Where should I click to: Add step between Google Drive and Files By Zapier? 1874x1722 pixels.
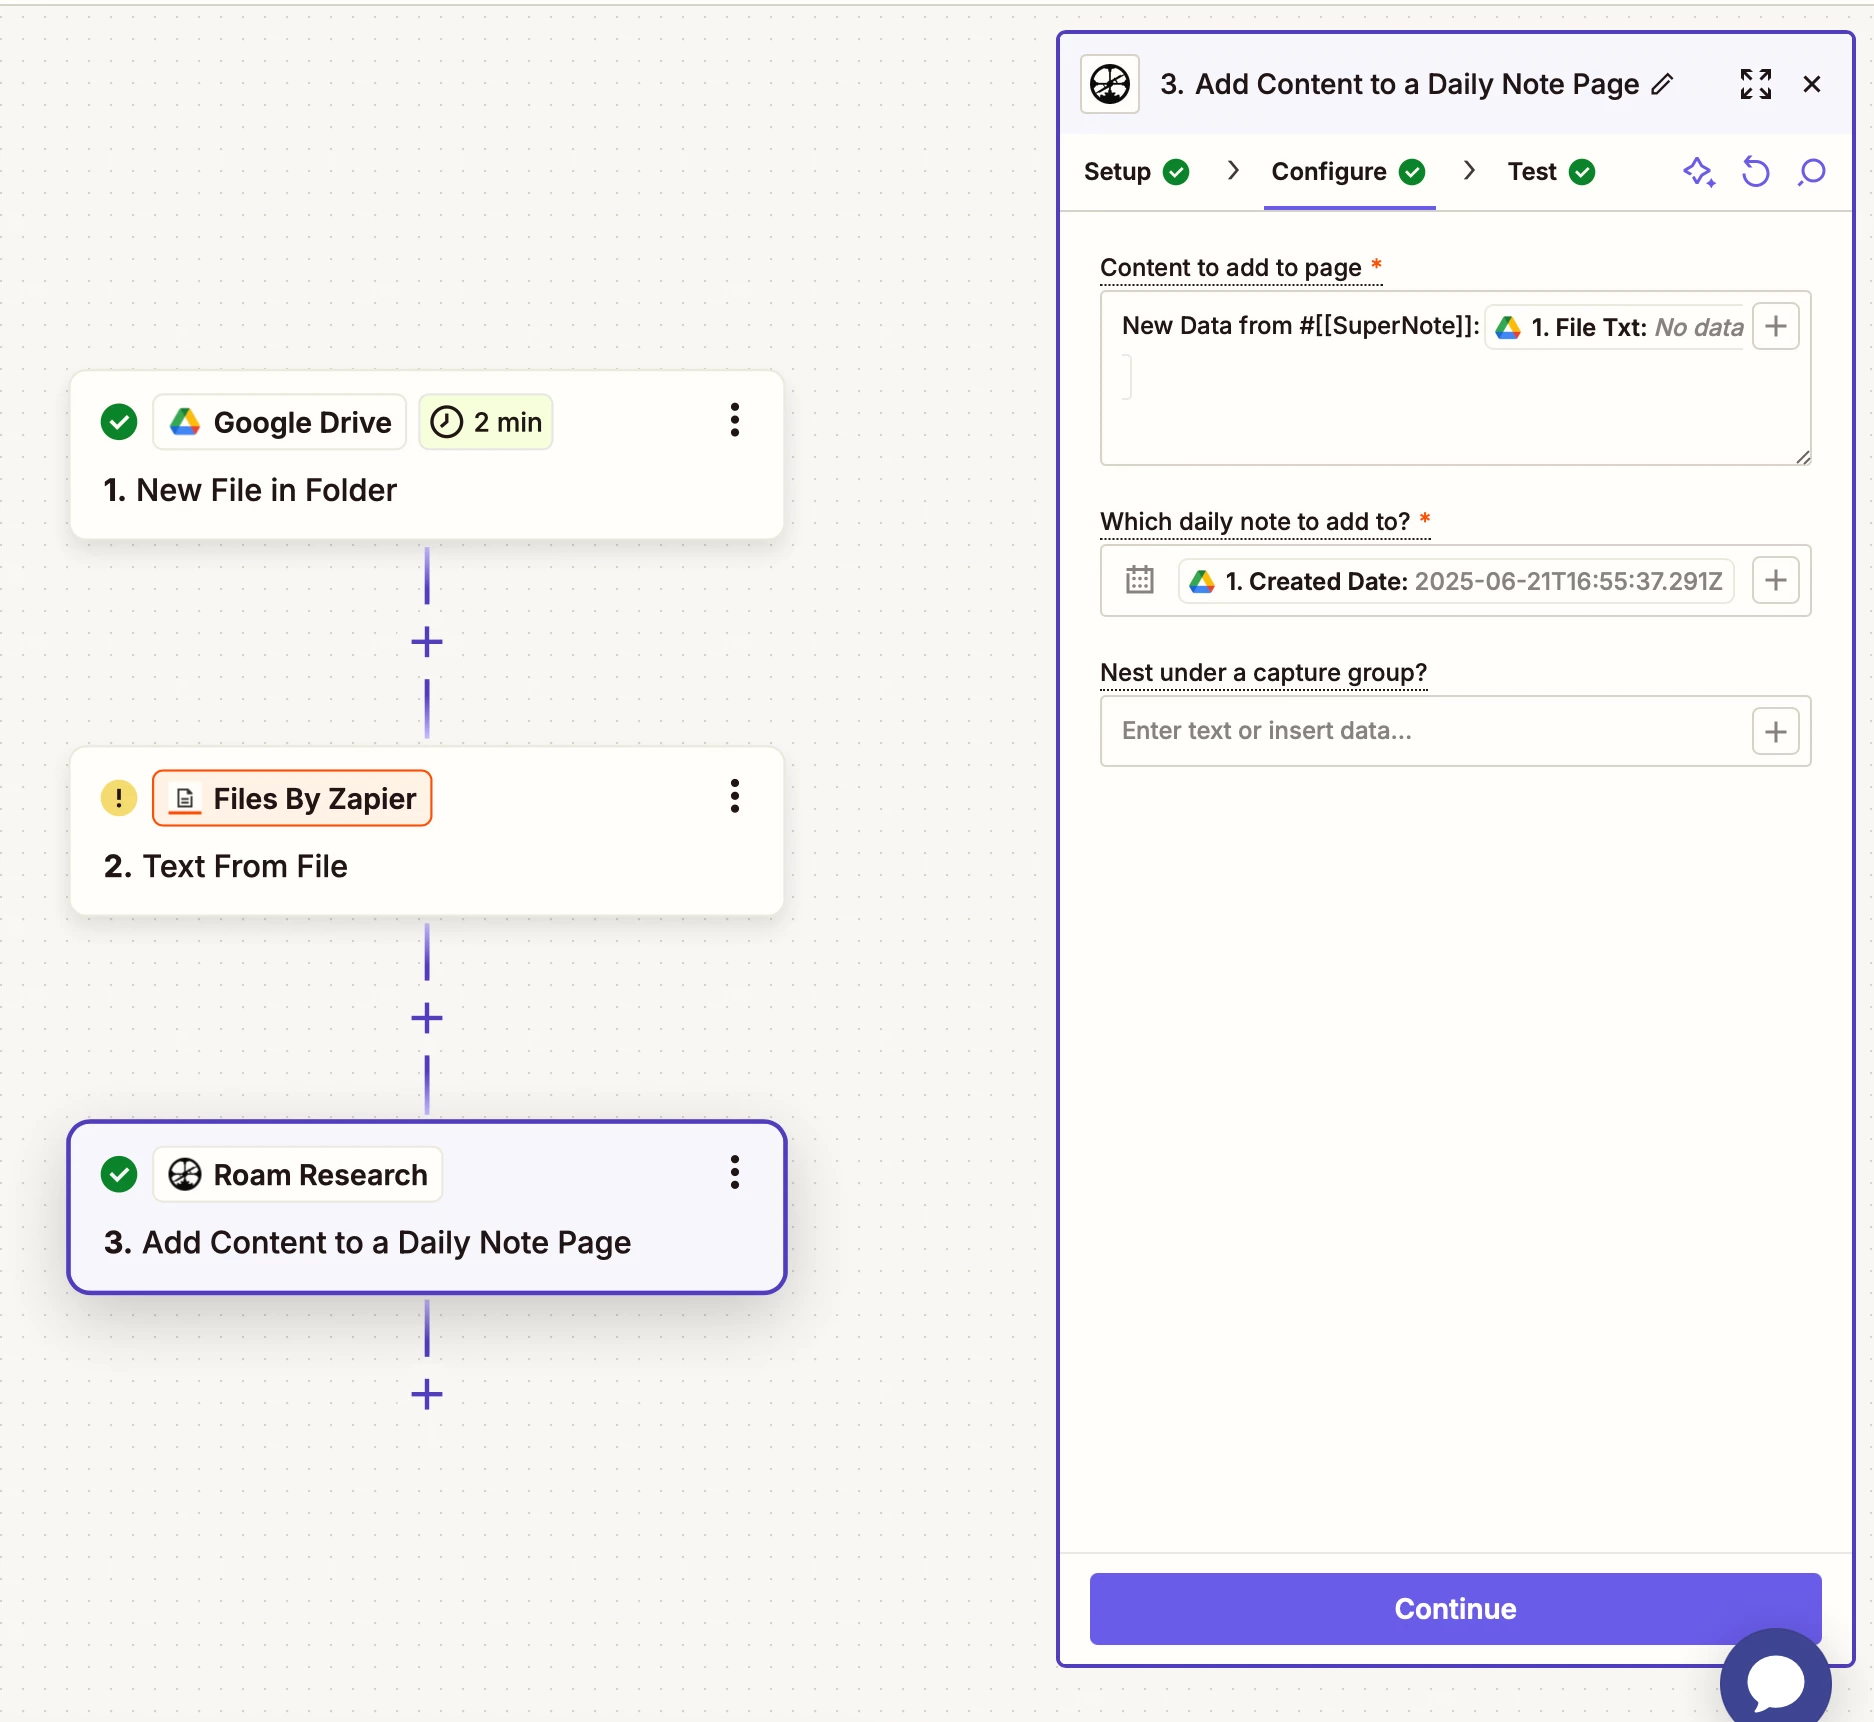click(x=427, y=642)
